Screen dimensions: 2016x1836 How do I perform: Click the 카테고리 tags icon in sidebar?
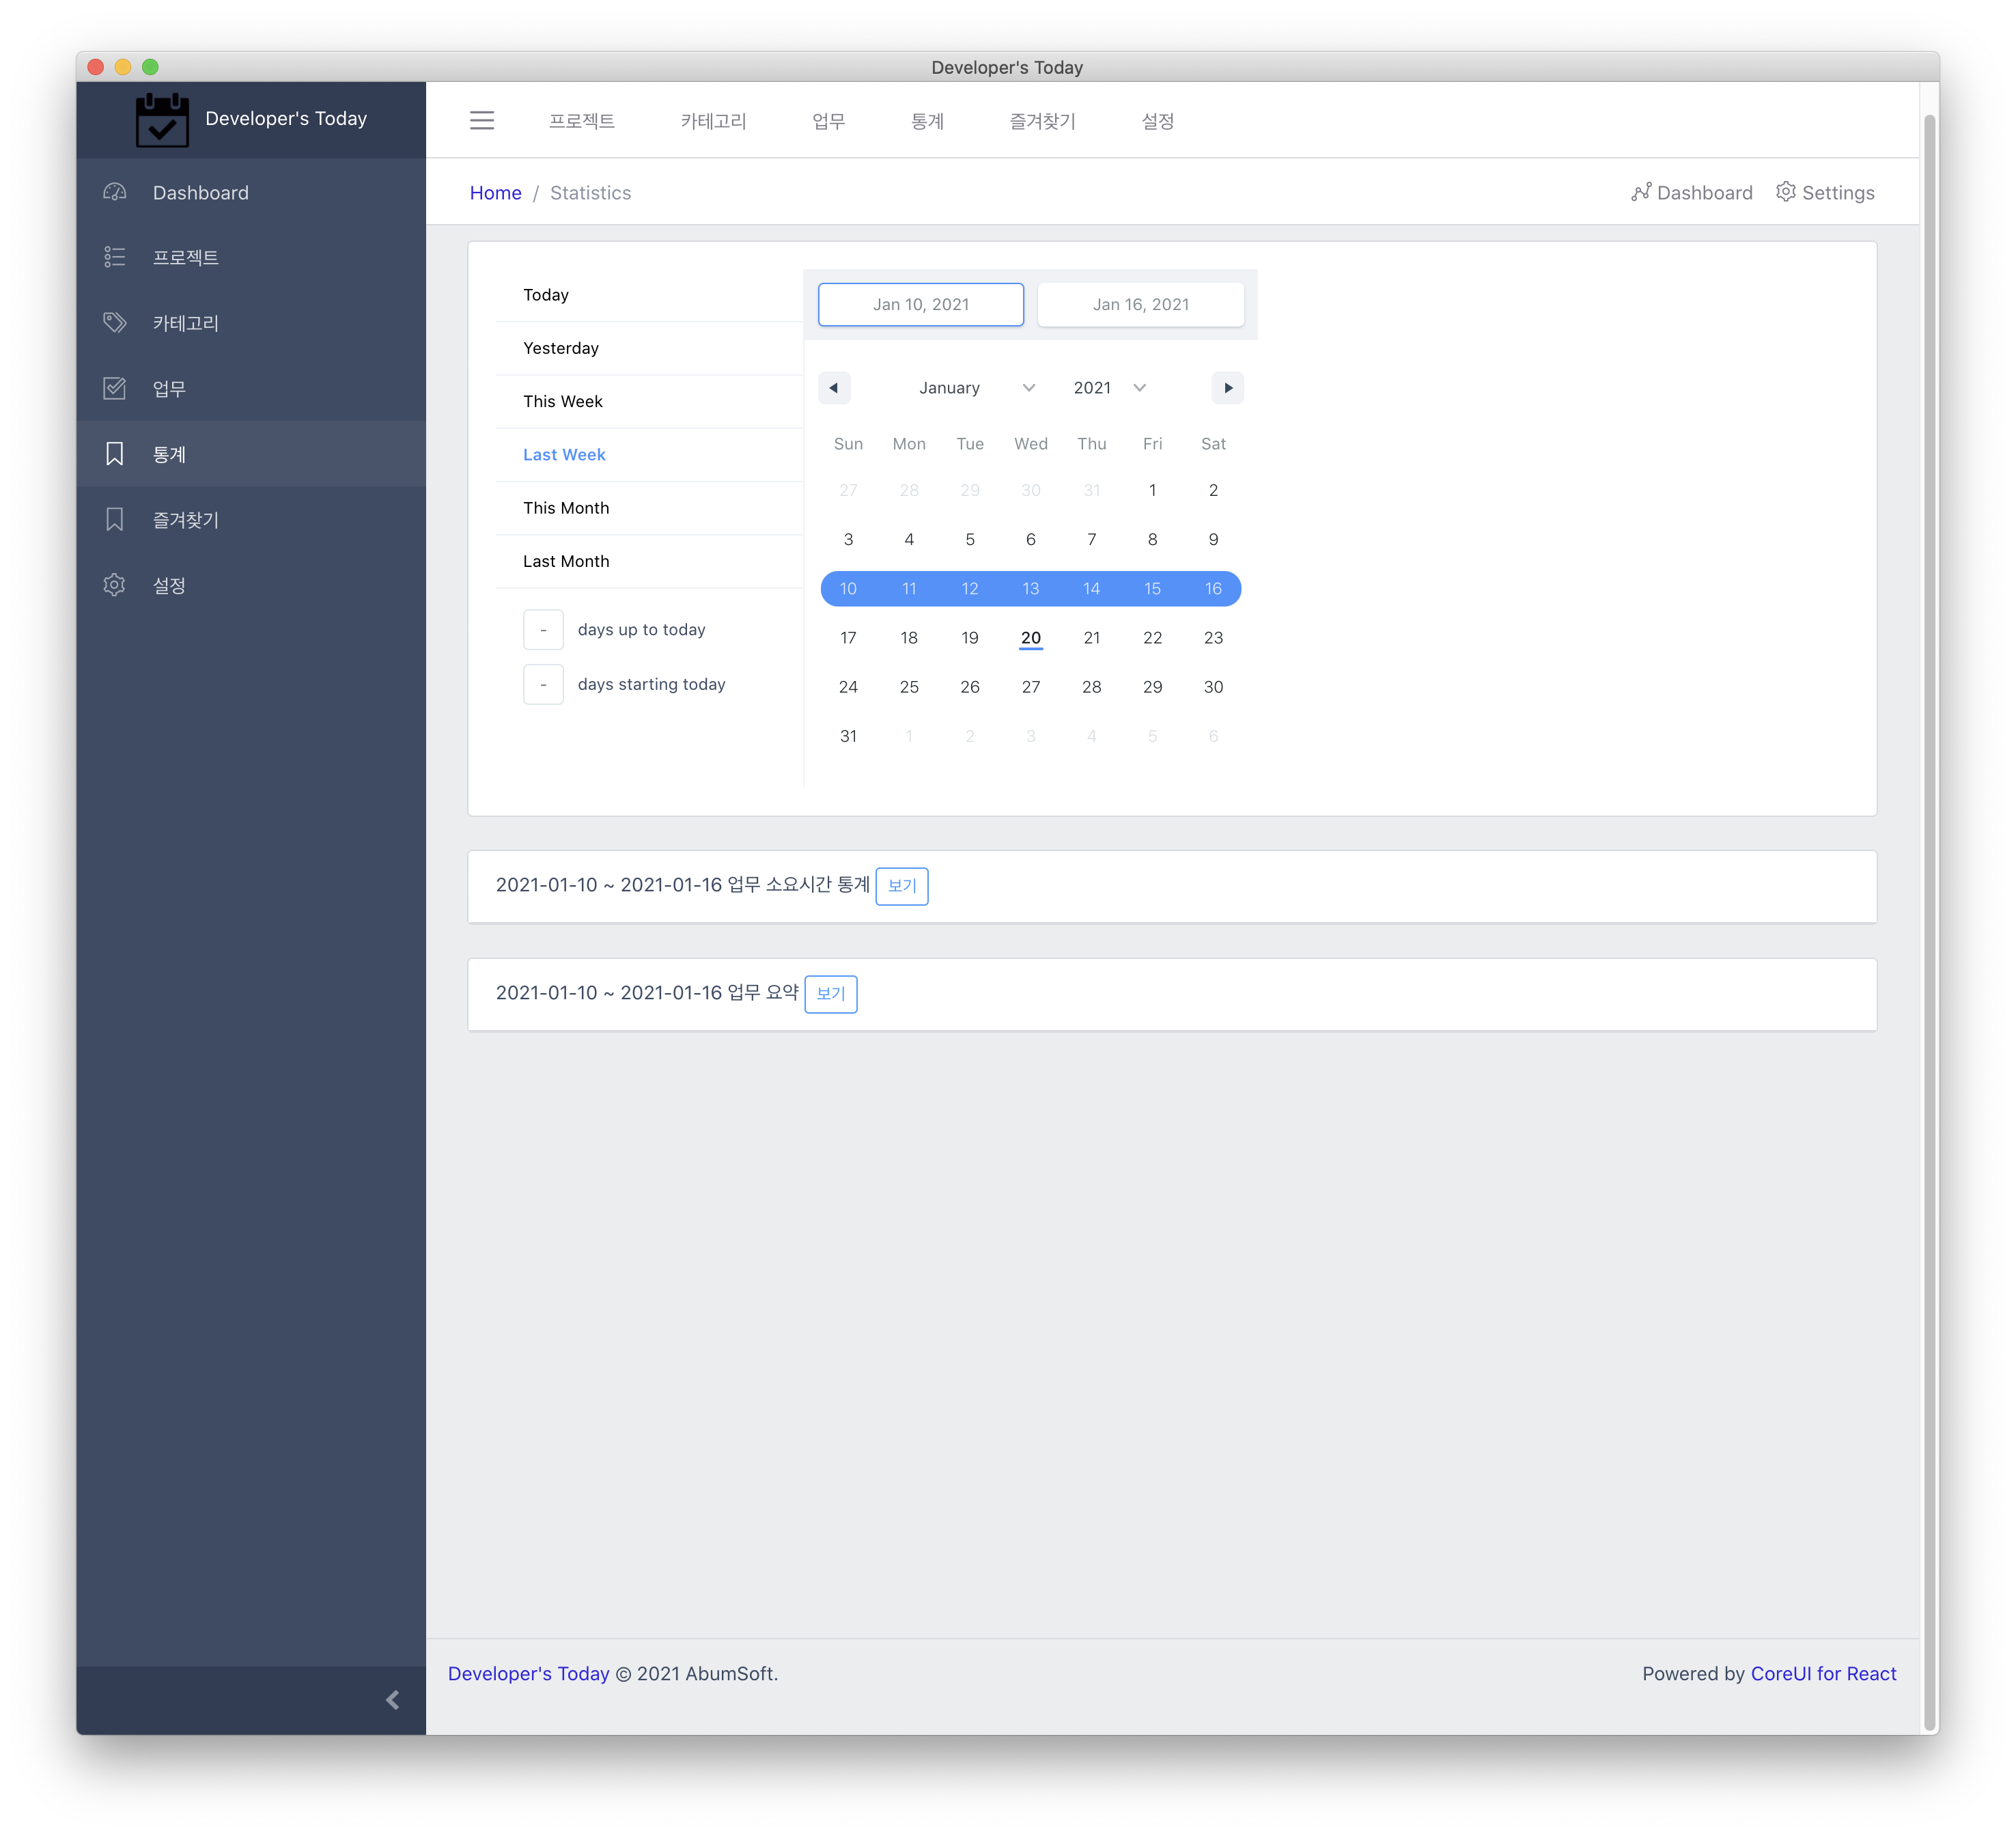pos(115,323)
